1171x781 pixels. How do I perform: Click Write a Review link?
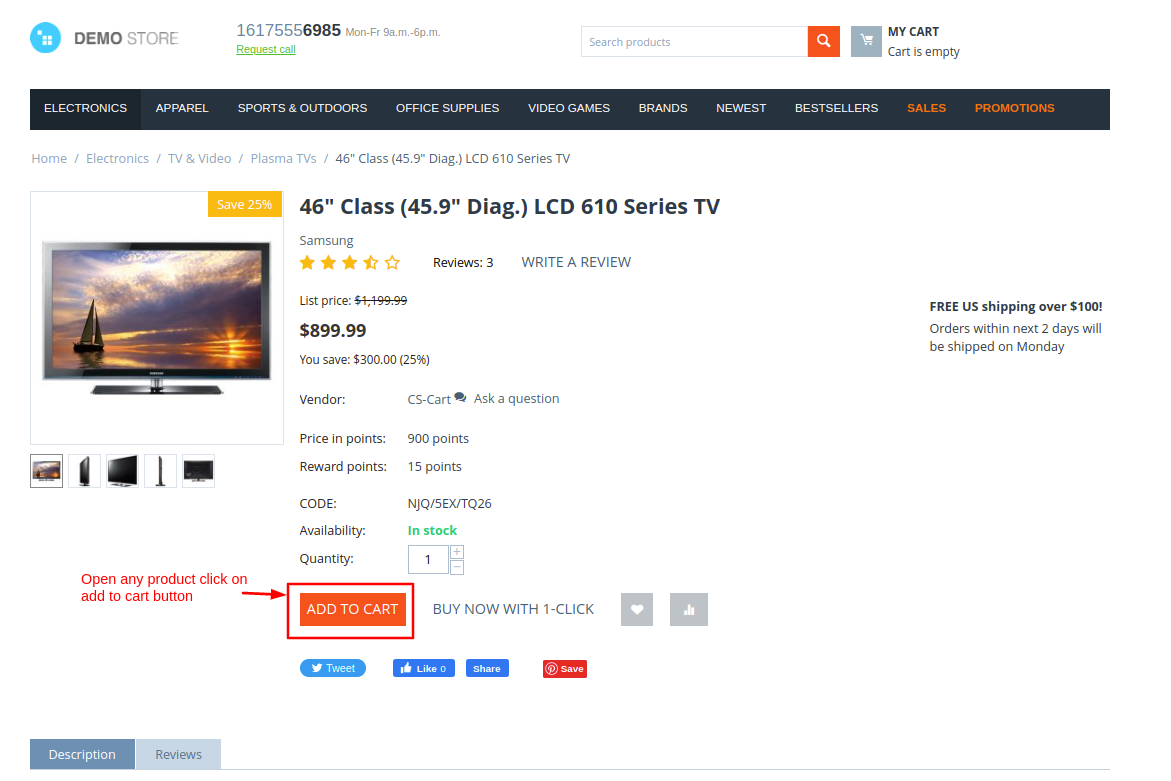[x=576, y=262]
